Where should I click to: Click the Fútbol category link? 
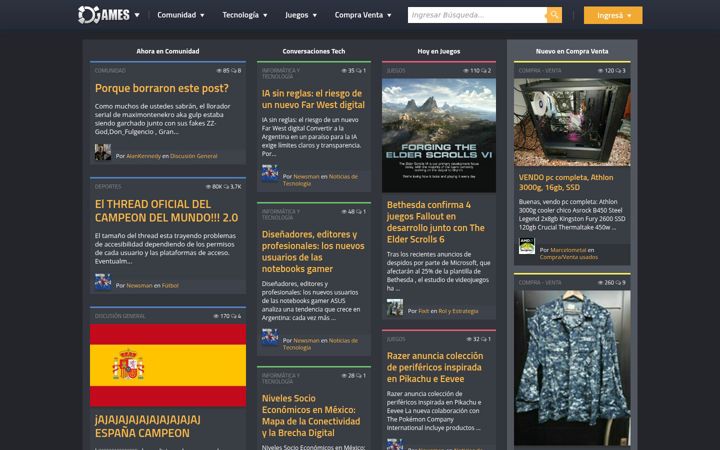coord(170,286)
